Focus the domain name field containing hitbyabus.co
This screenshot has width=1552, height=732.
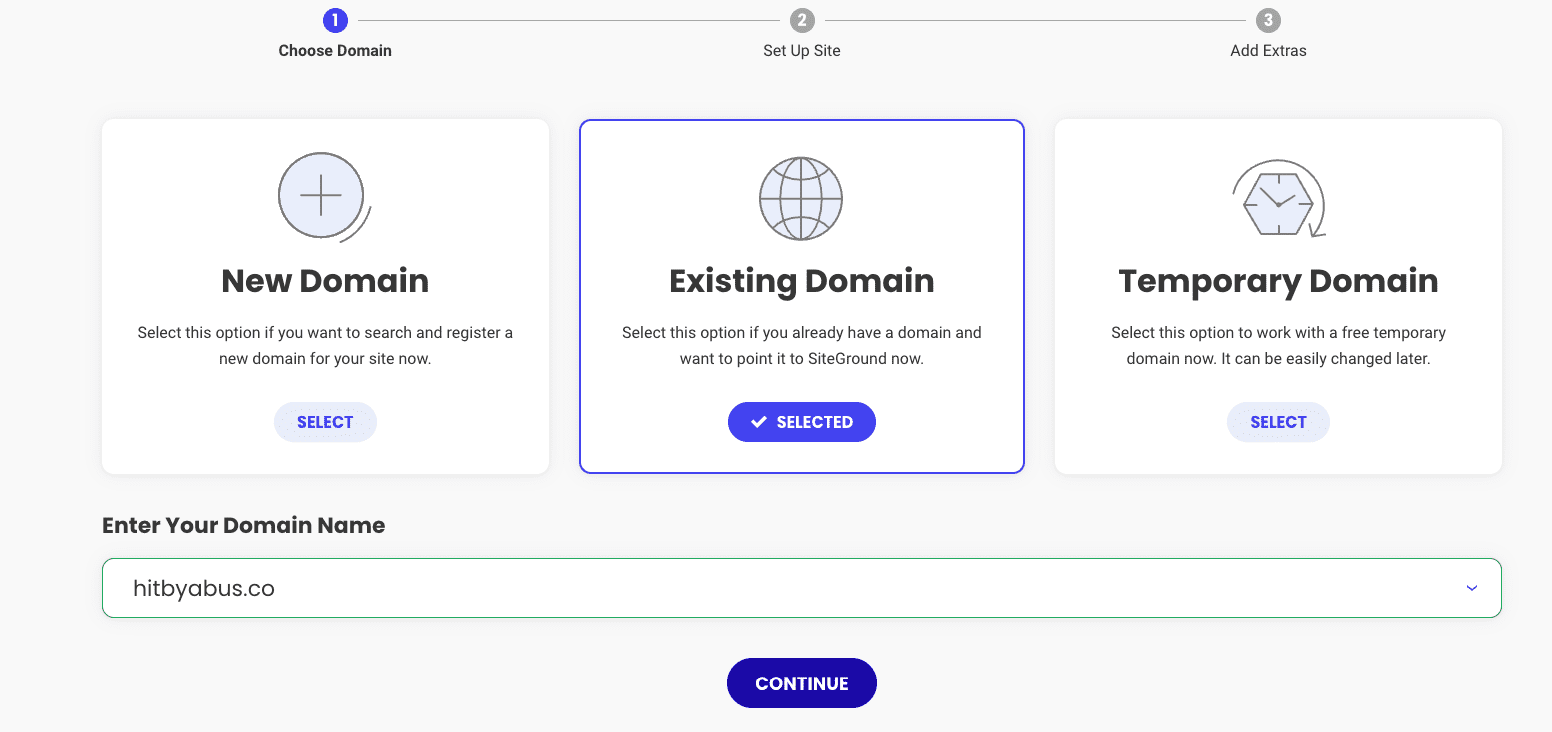pos(801,588)
